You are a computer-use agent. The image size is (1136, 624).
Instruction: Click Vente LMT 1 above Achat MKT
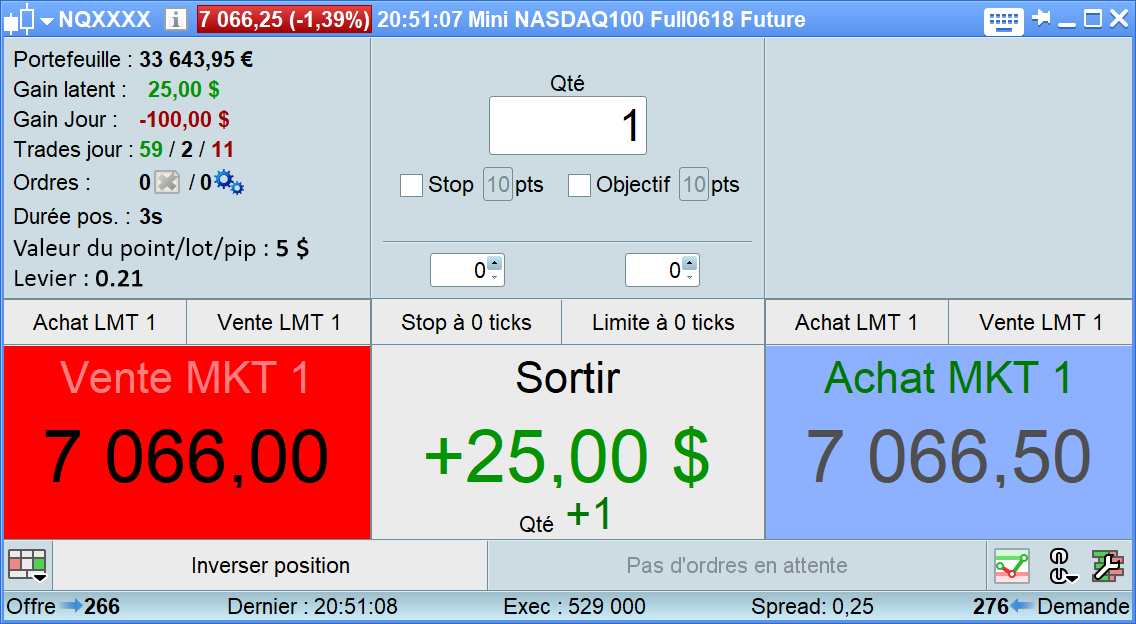[x=1041, y=323]
